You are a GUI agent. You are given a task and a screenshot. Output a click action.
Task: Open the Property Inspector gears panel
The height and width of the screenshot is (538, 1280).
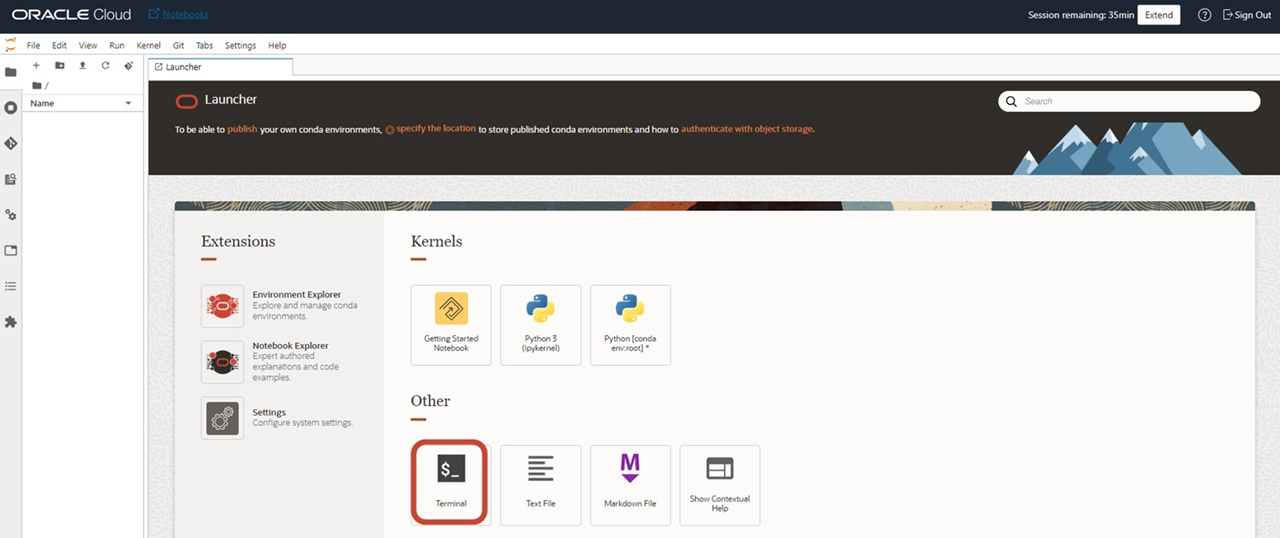click(11, 215)
